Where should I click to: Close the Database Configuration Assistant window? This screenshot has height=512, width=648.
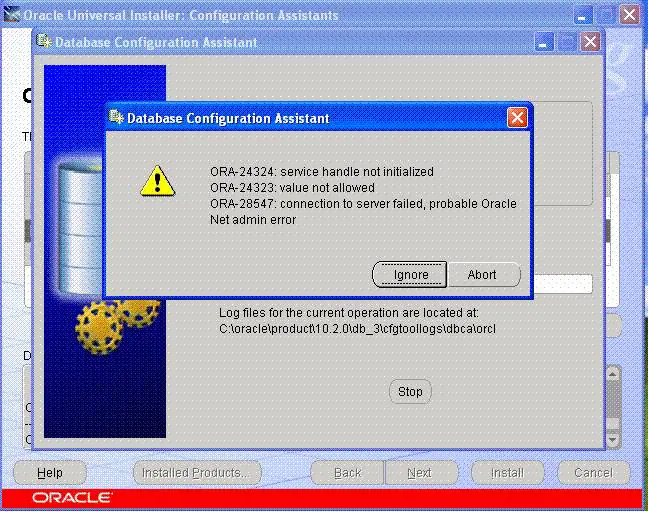tap(590, 42)
